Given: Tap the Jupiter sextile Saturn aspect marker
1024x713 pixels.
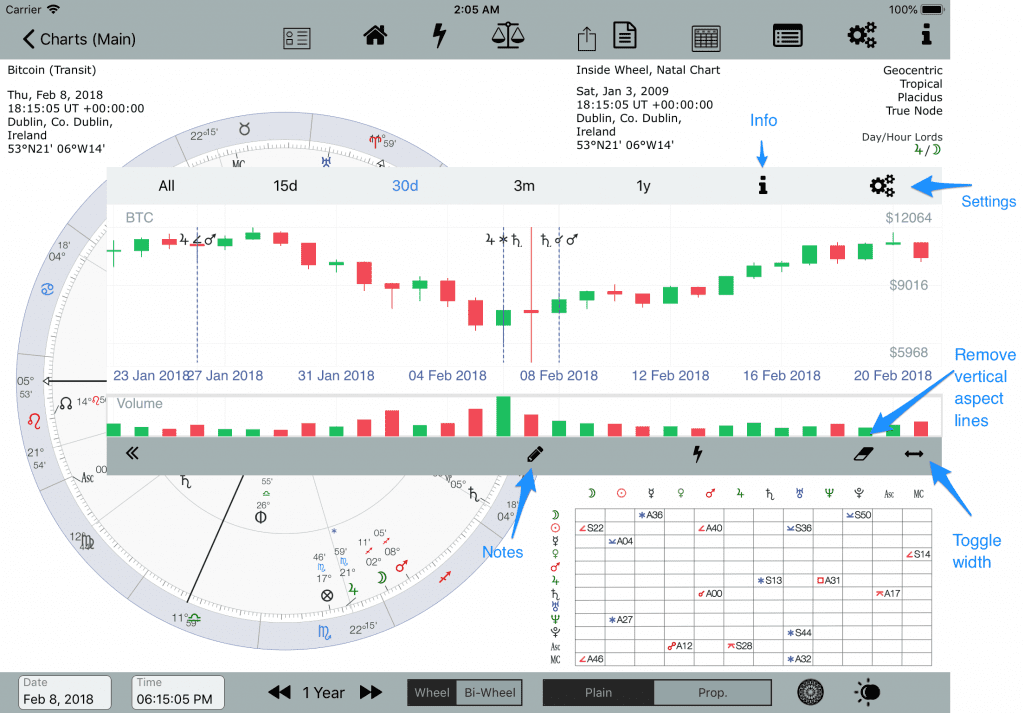Looking at the screenshot, I should point(504,240).
